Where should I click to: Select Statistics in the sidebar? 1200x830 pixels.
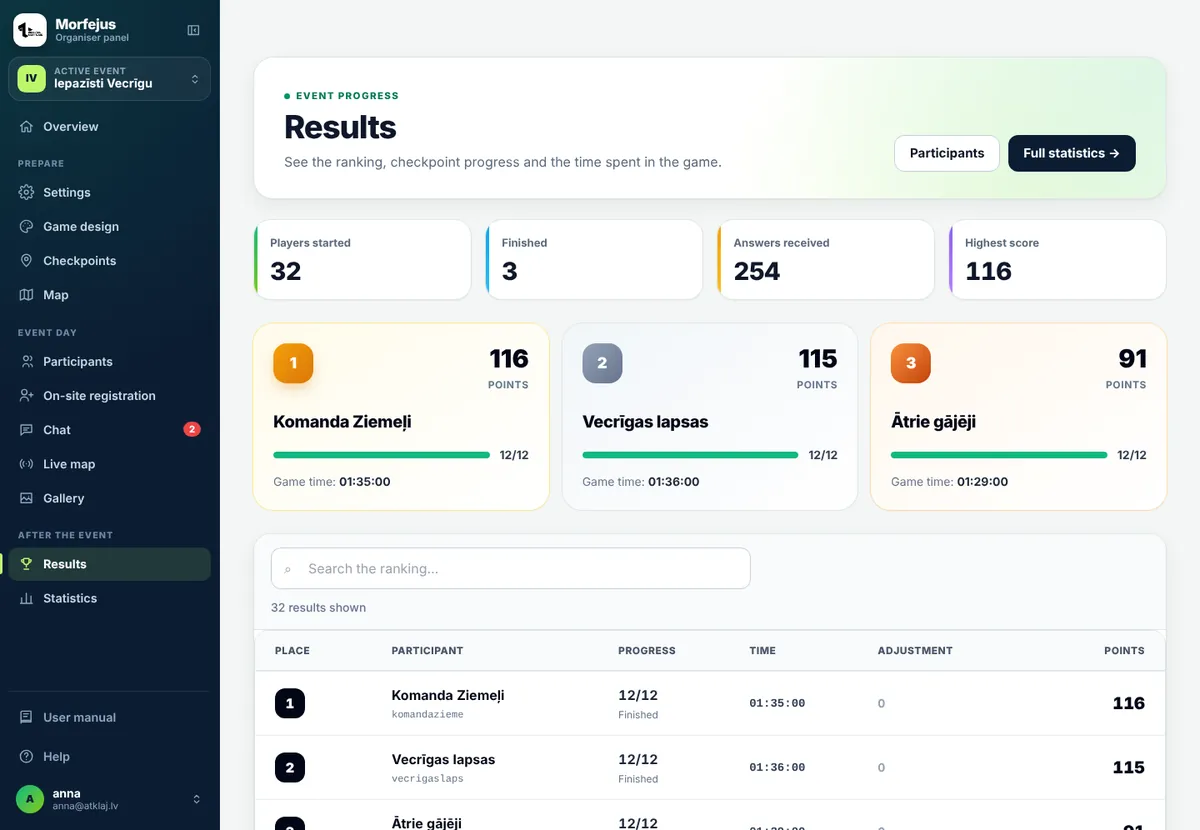pos(110,598)
